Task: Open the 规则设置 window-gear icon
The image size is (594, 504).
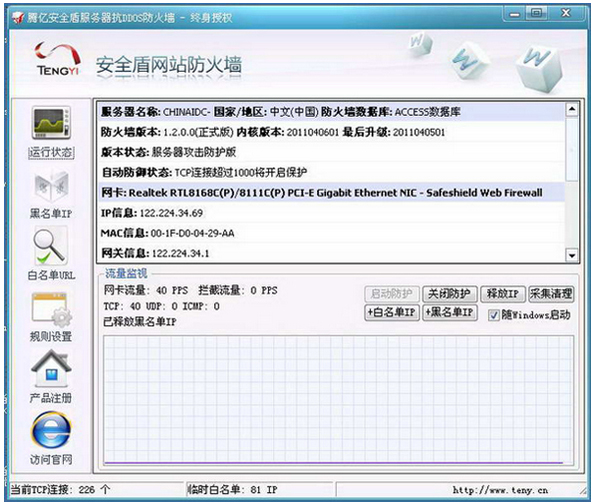Action: 52,309
